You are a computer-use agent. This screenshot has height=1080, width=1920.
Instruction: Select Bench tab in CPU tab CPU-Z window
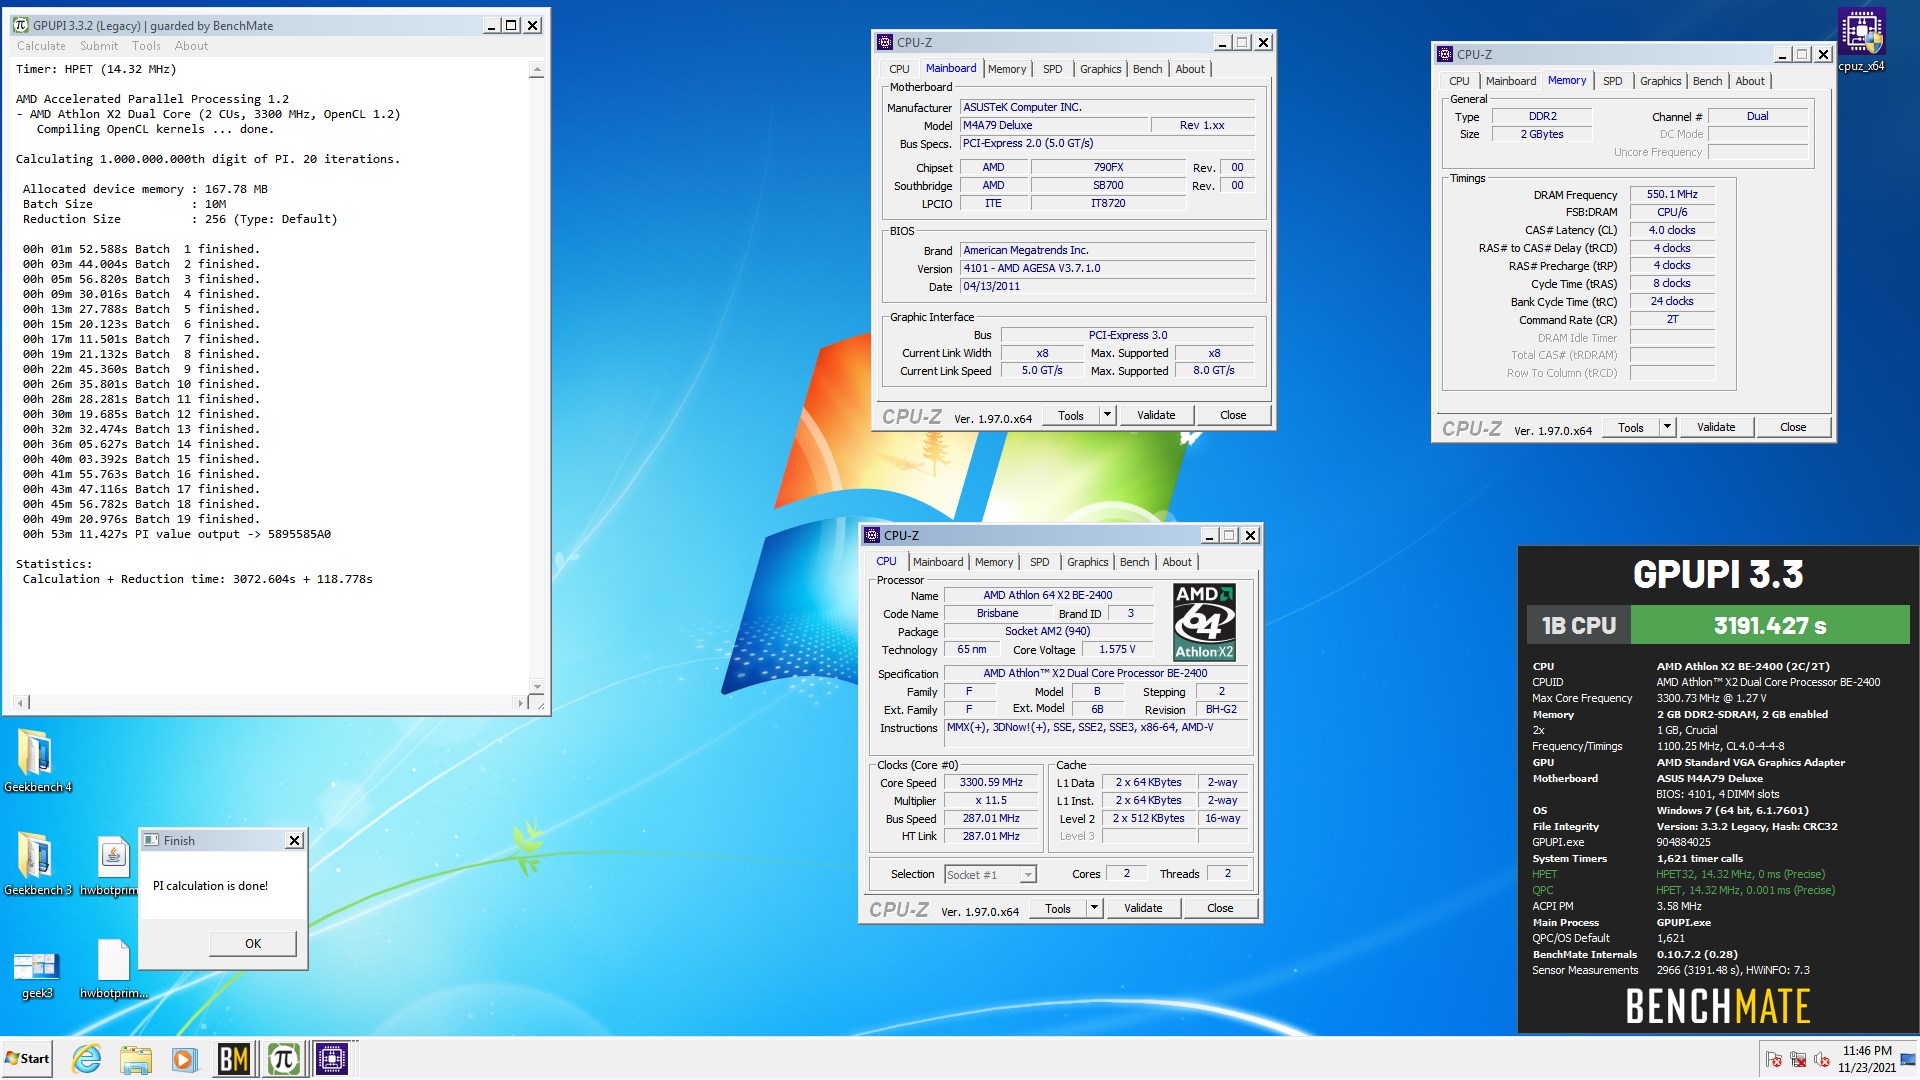1135,562
